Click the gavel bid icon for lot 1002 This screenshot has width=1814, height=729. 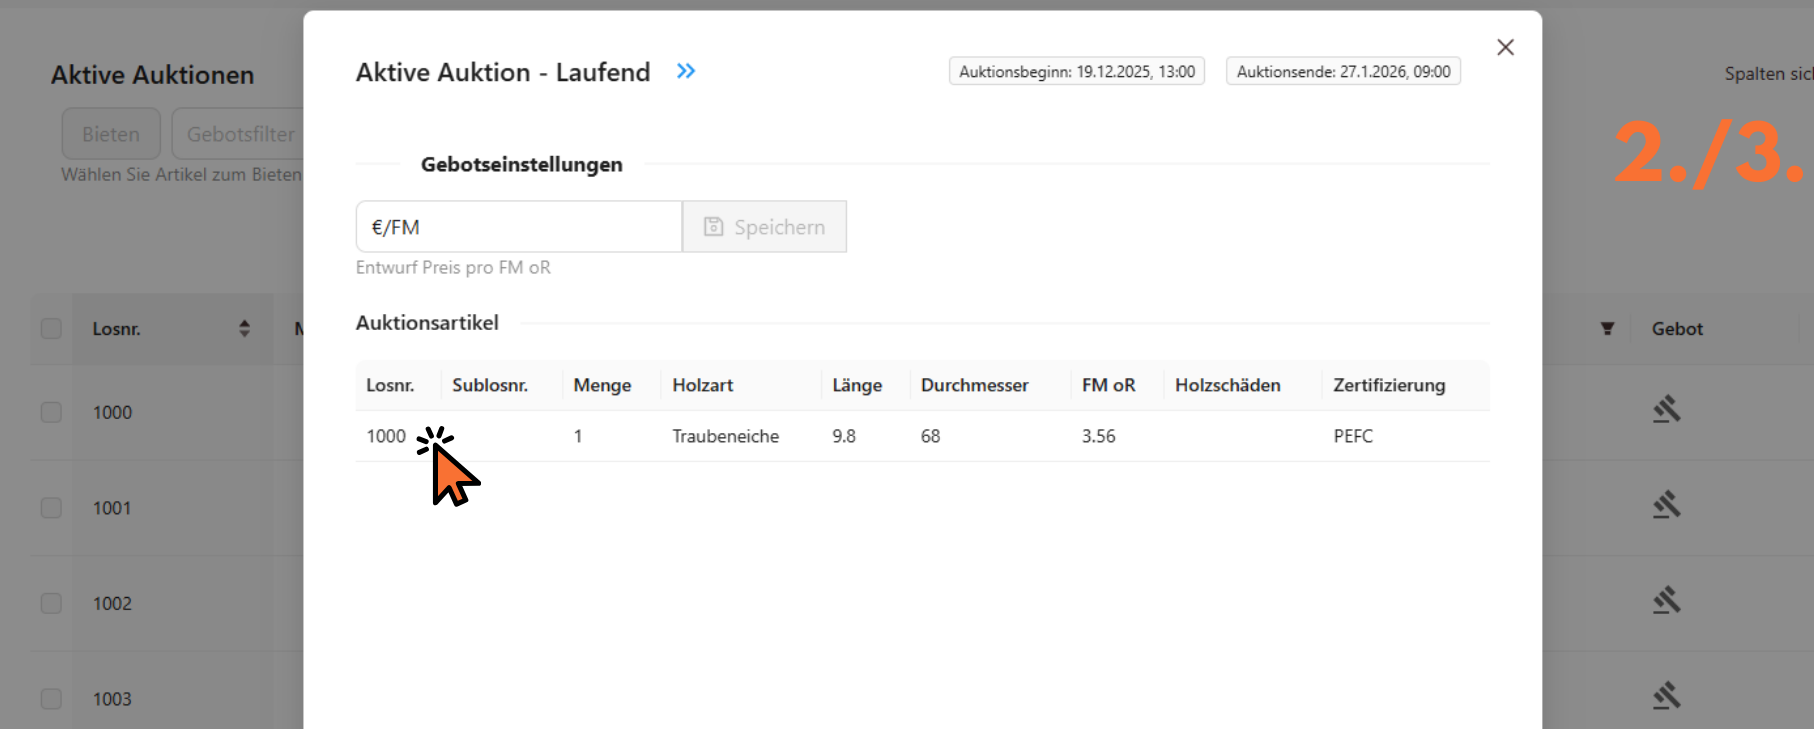pyautogui.click(x=1666, y=601)
